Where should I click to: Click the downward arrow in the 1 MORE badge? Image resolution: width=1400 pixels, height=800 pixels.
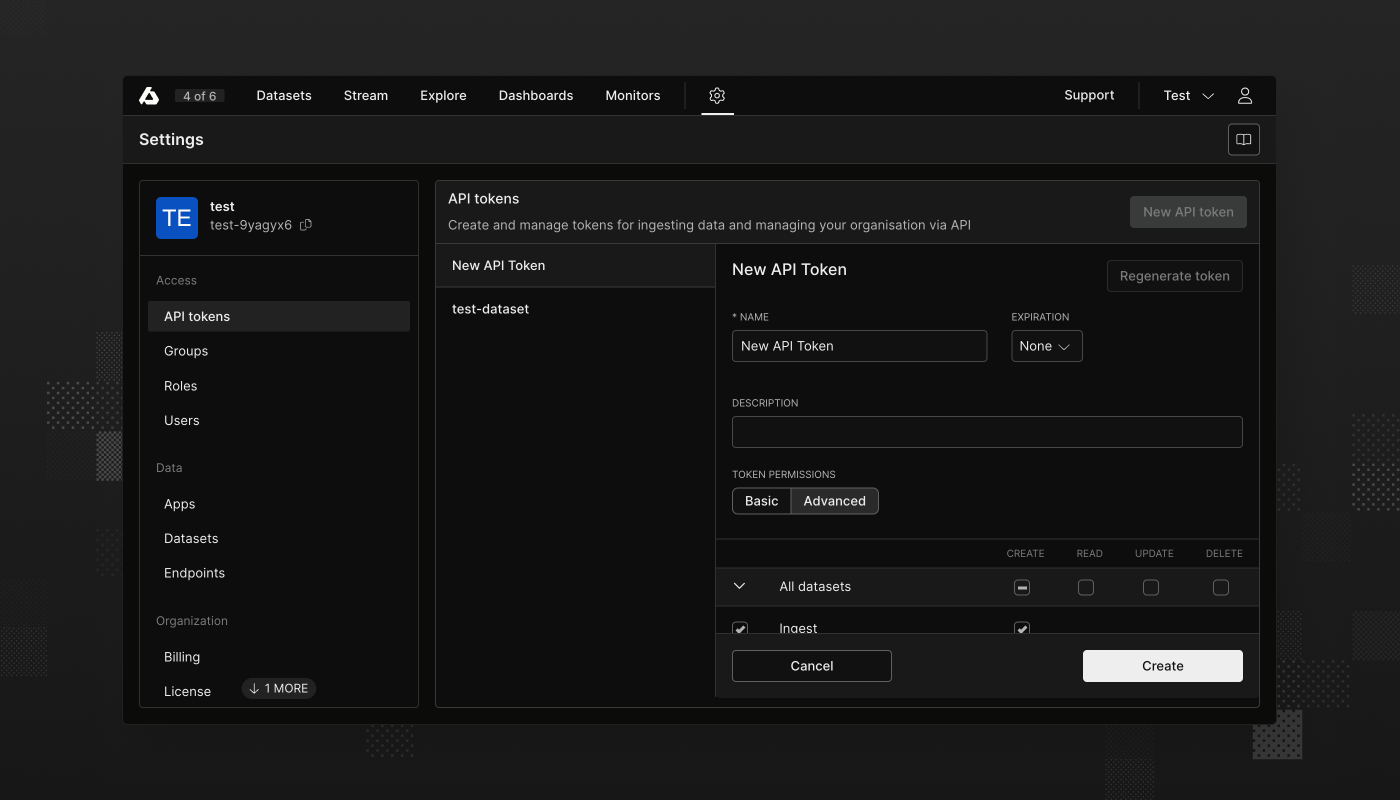(x=252, y=688)
